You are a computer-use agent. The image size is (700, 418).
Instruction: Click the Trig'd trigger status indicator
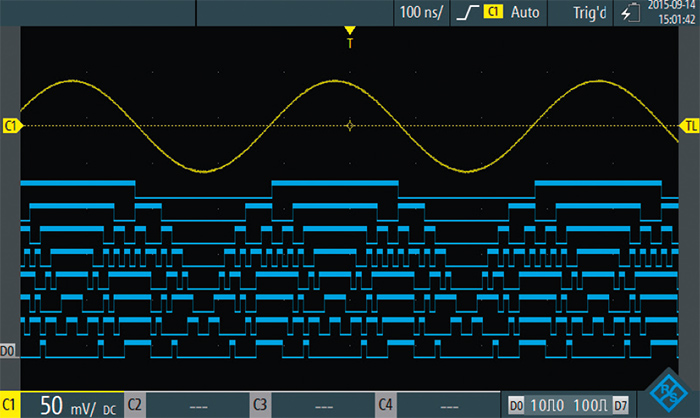(587, 12)
